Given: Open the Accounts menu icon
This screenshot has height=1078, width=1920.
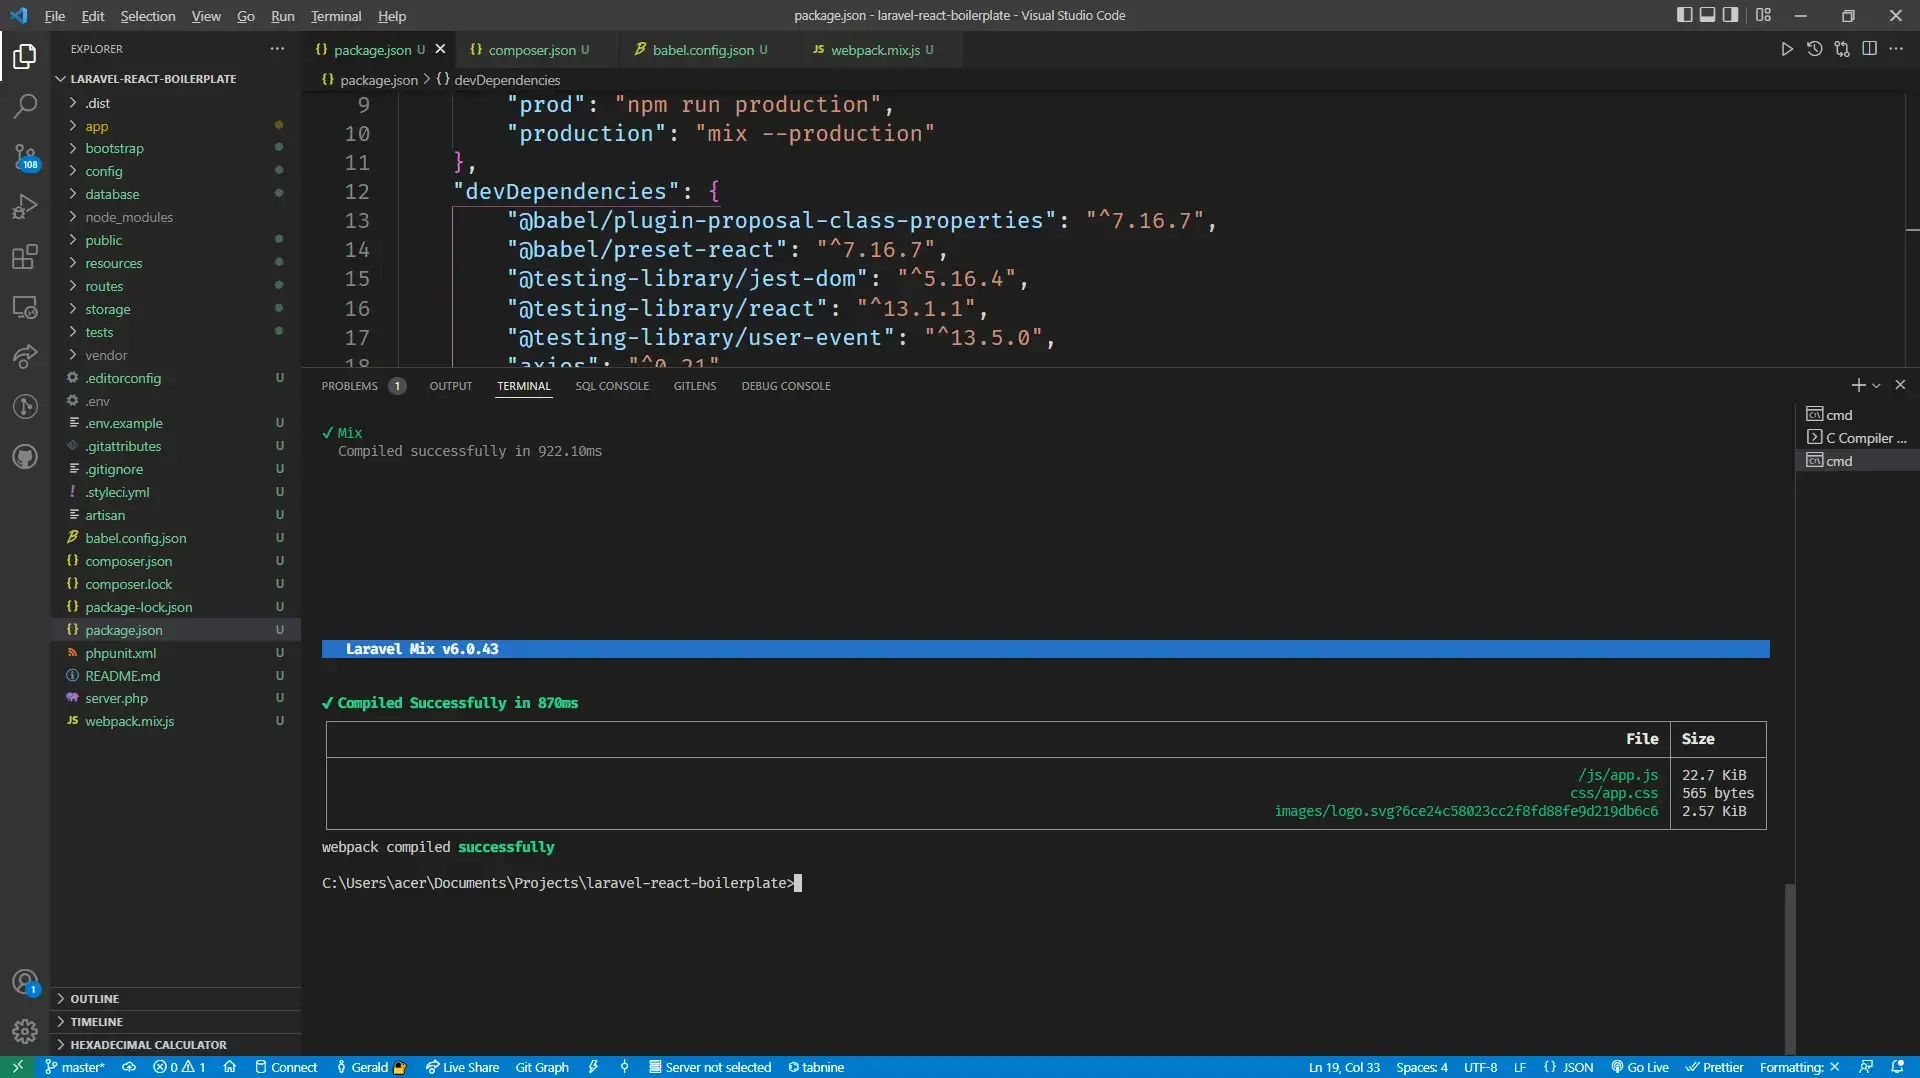Looking at the screenshot, I should [x=25, y=983].
